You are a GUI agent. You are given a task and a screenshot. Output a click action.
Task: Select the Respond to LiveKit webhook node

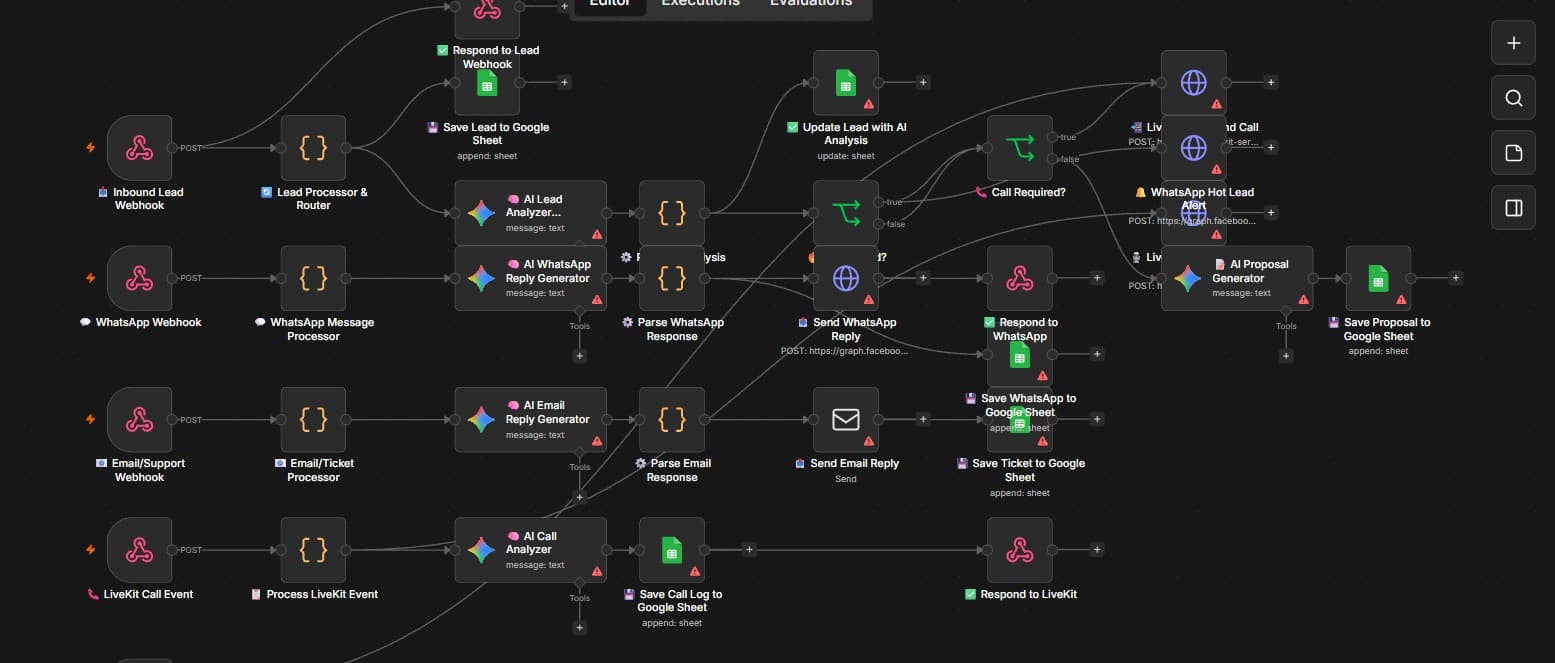tap(1019, 550)
